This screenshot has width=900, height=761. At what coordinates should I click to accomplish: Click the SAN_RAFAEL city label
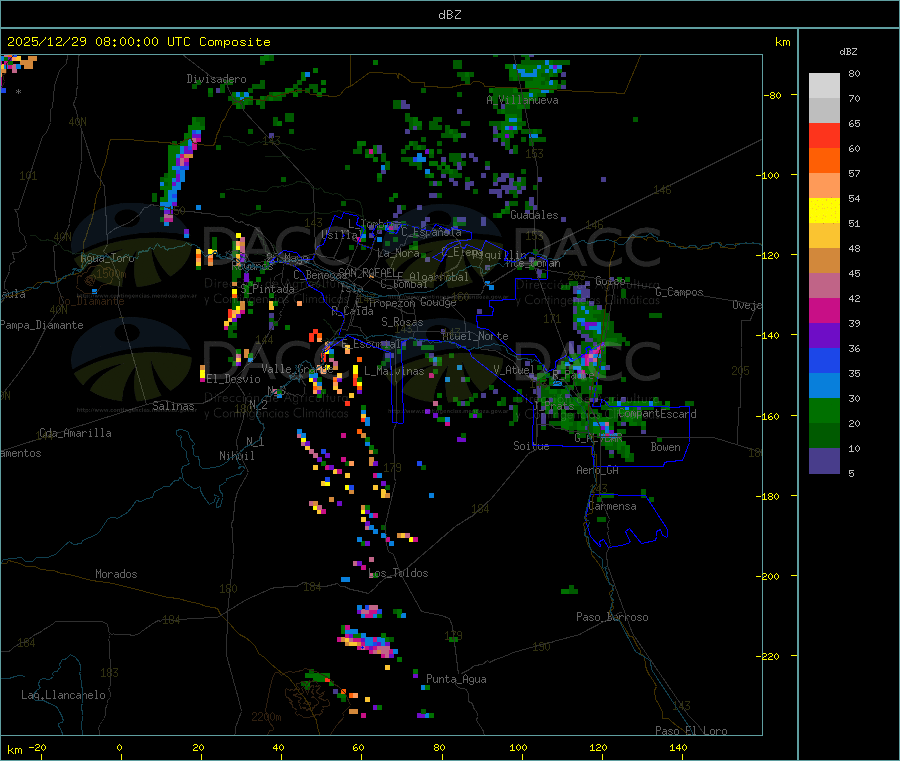click(367, 272)
